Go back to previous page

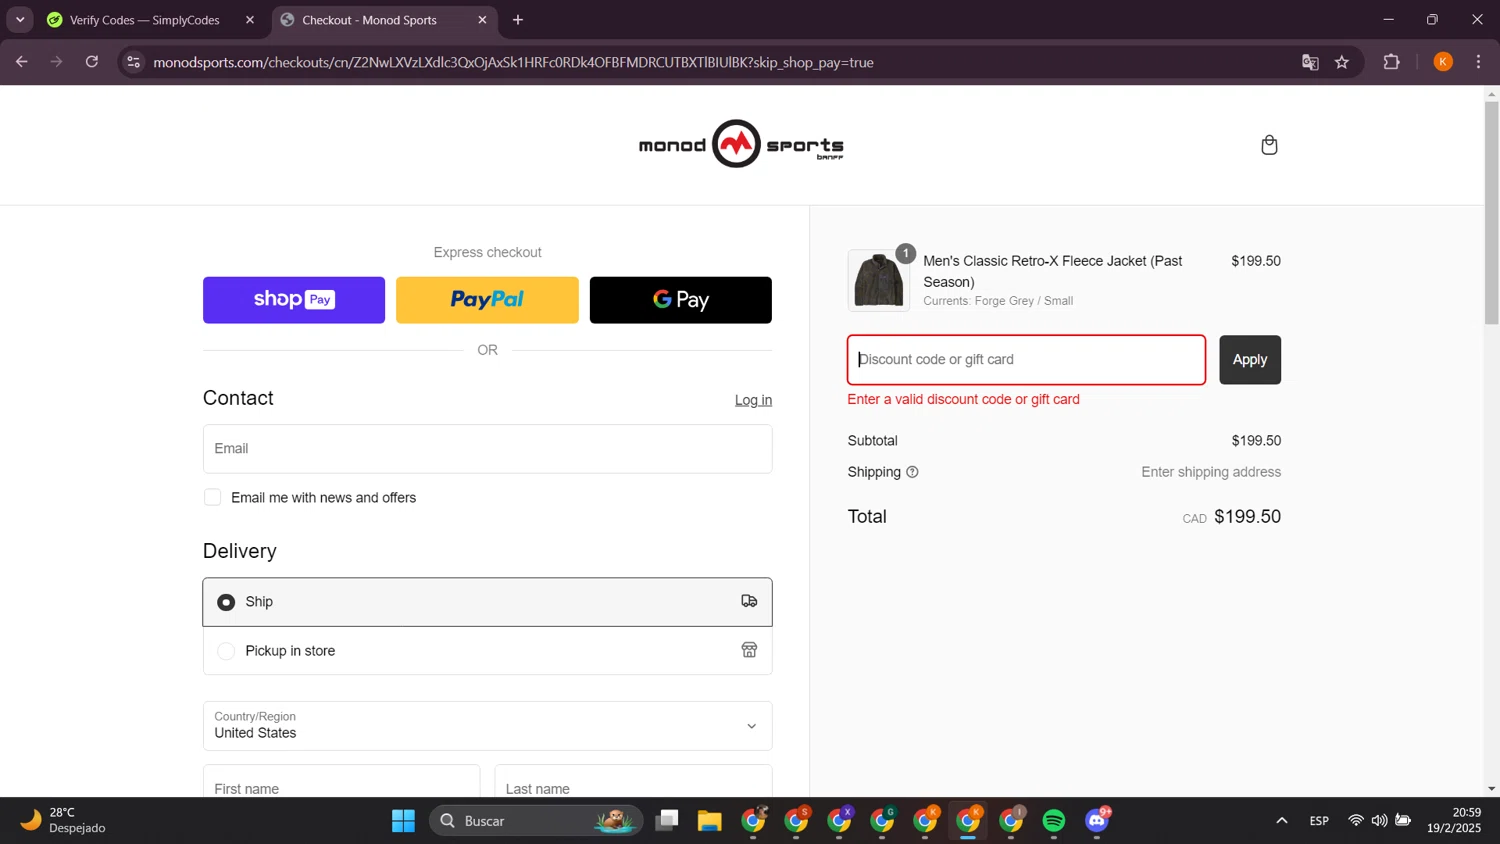pyautogui.click(x=22, y=62)
